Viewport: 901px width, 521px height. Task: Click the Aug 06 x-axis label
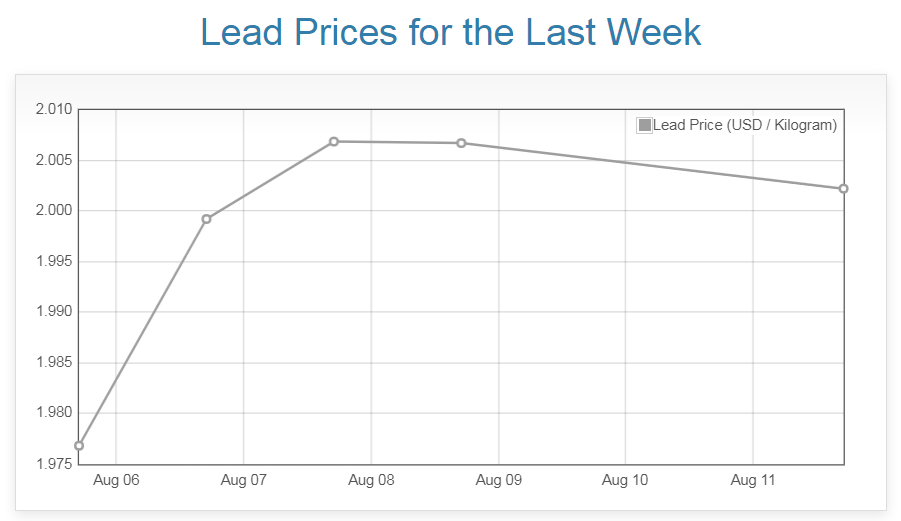tap(116, 480)
